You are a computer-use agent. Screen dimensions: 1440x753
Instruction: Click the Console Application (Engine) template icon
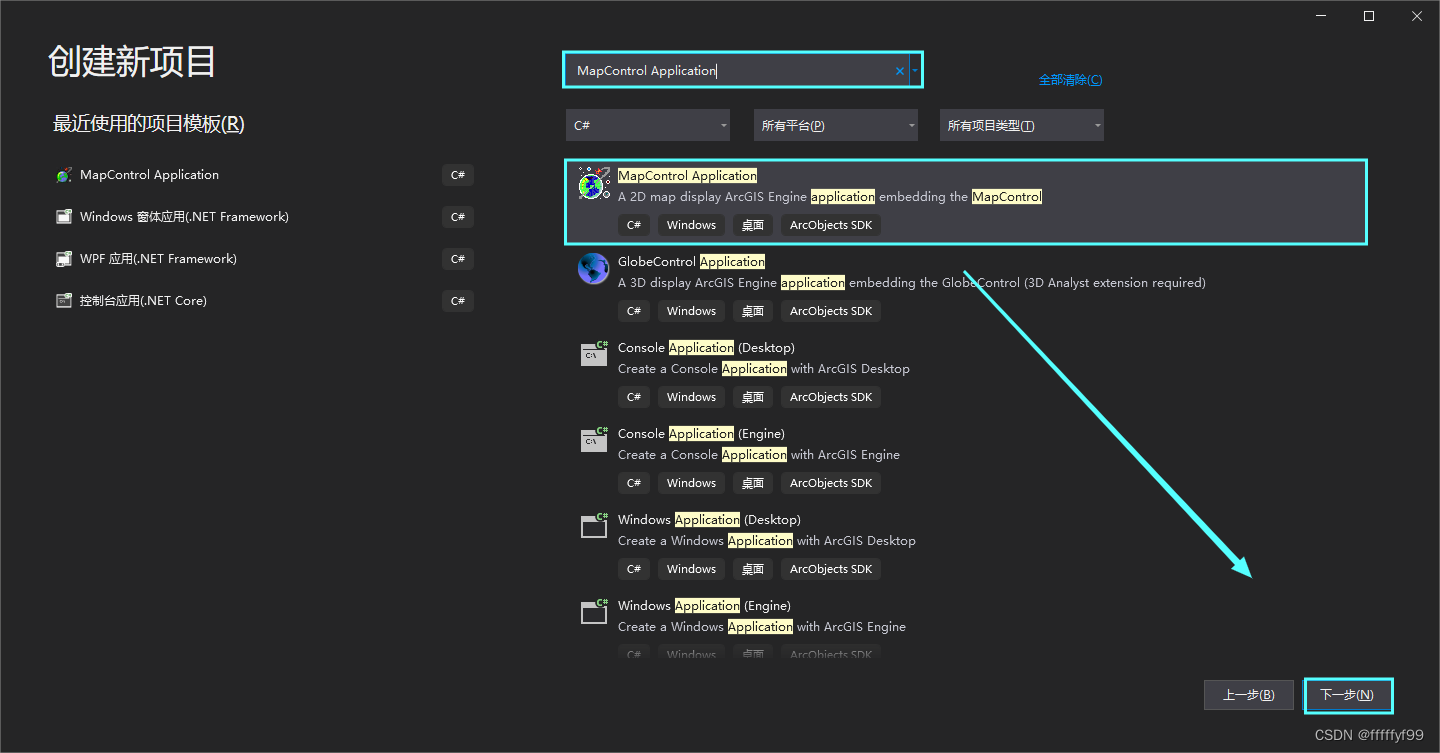[x=594, y=440]
